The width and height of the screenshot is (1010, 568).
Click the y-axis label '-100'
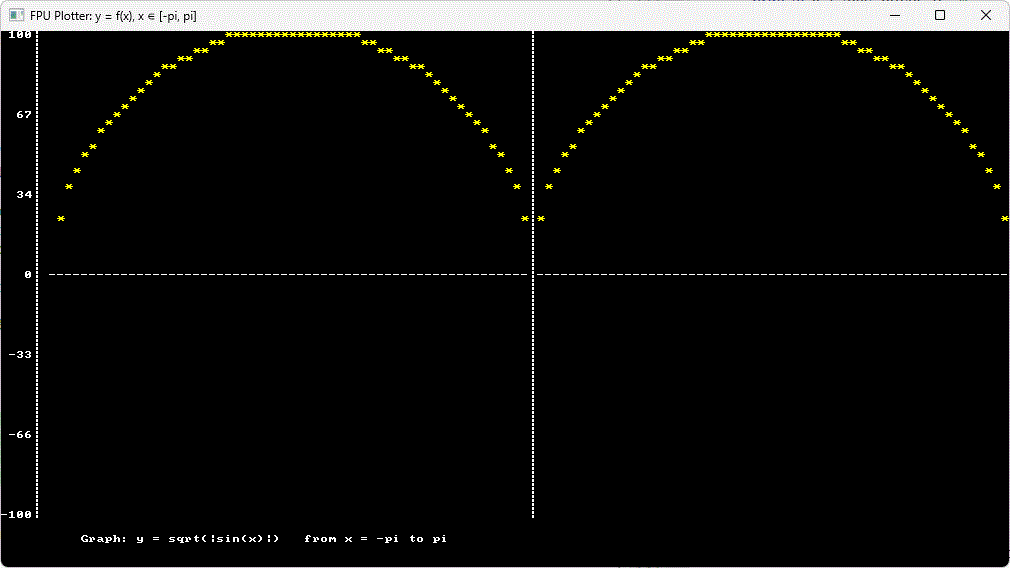[16, 515]
